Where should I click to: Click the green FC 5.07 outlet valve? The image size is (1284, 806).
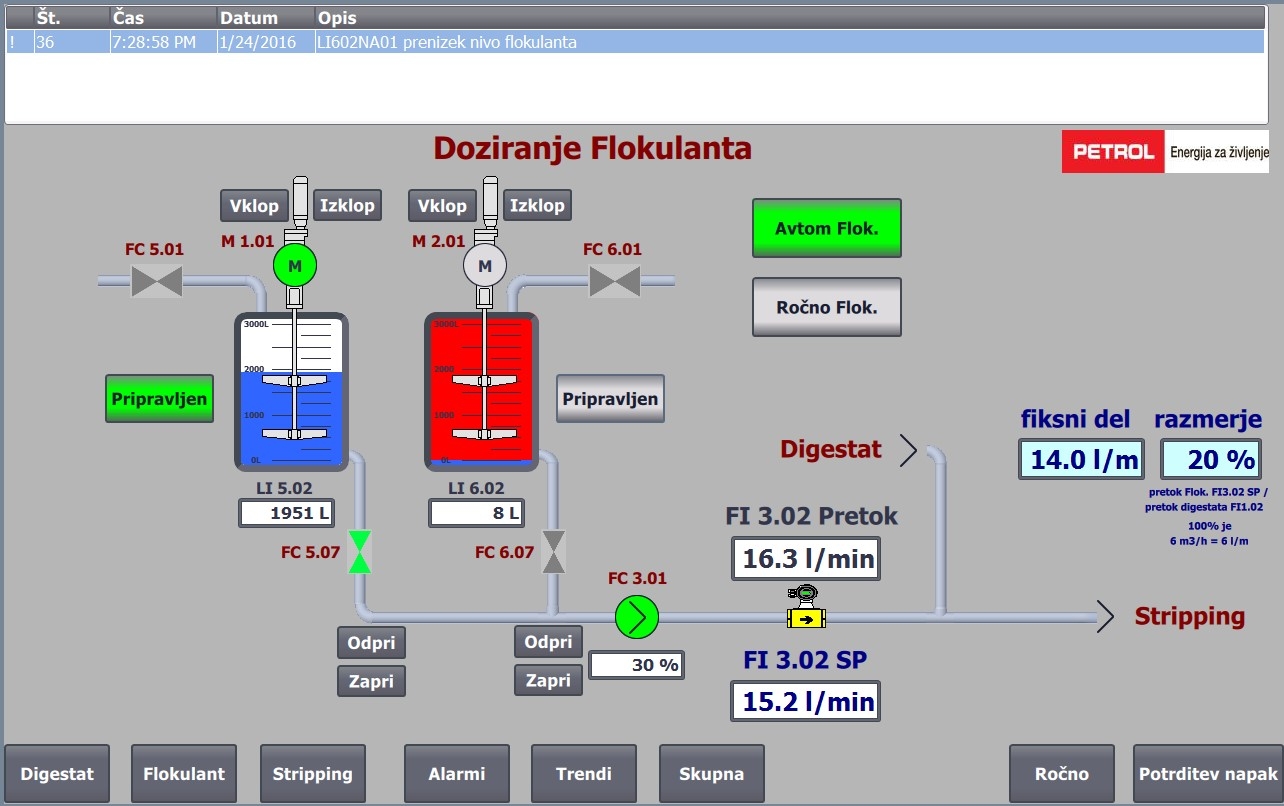point(360,552)
